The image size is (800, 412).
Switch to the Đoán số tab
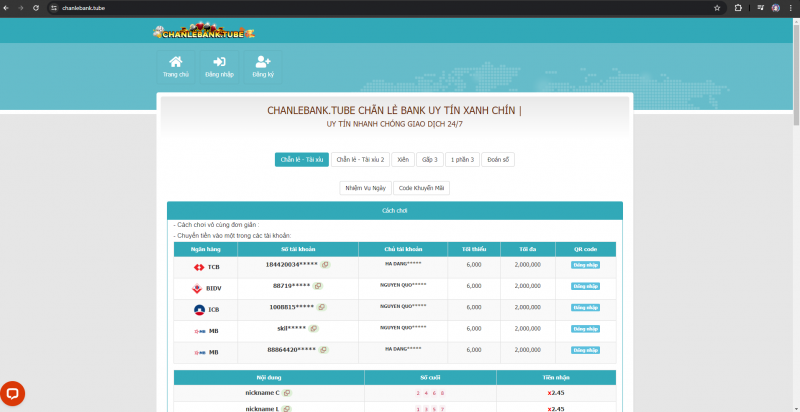pos(498,160)
